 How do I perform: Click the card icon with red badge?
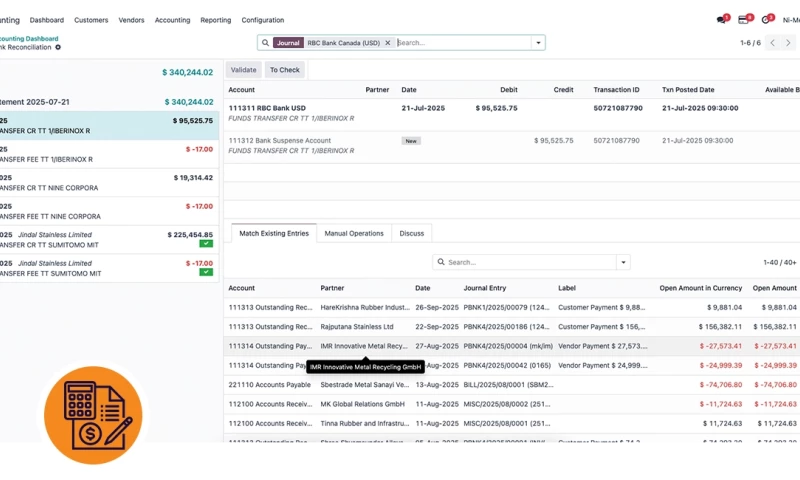coord(744,20)
